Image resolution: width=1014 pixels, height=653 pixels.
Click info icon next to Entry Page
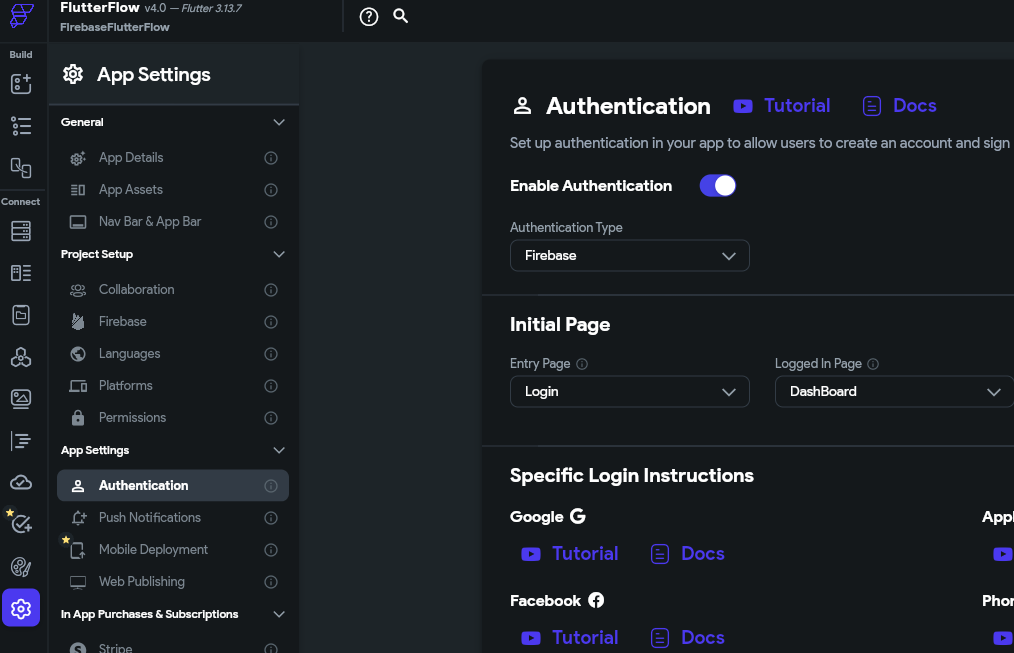[x=582, y=364]
